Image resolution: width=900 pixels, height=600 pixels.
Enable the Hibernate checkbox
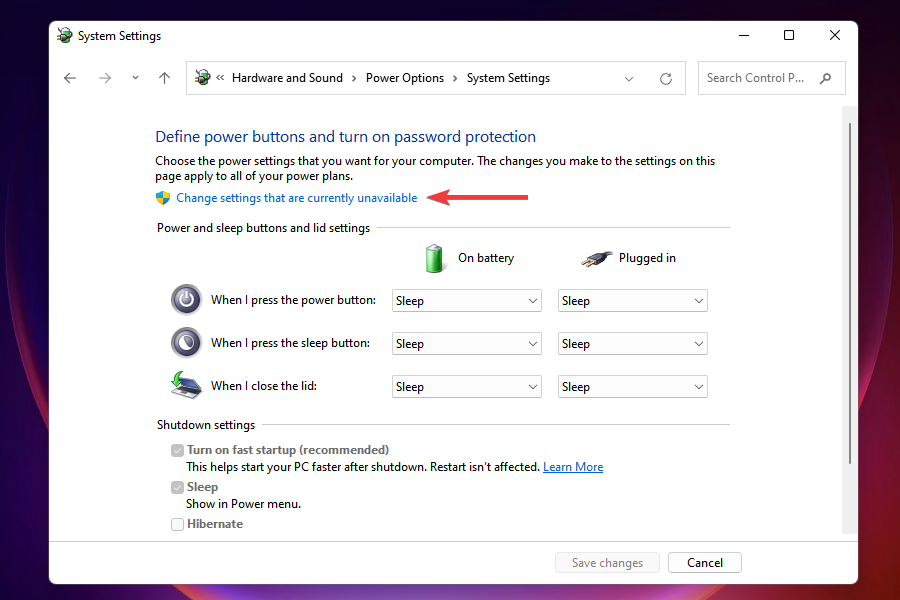tap(177, 524)
